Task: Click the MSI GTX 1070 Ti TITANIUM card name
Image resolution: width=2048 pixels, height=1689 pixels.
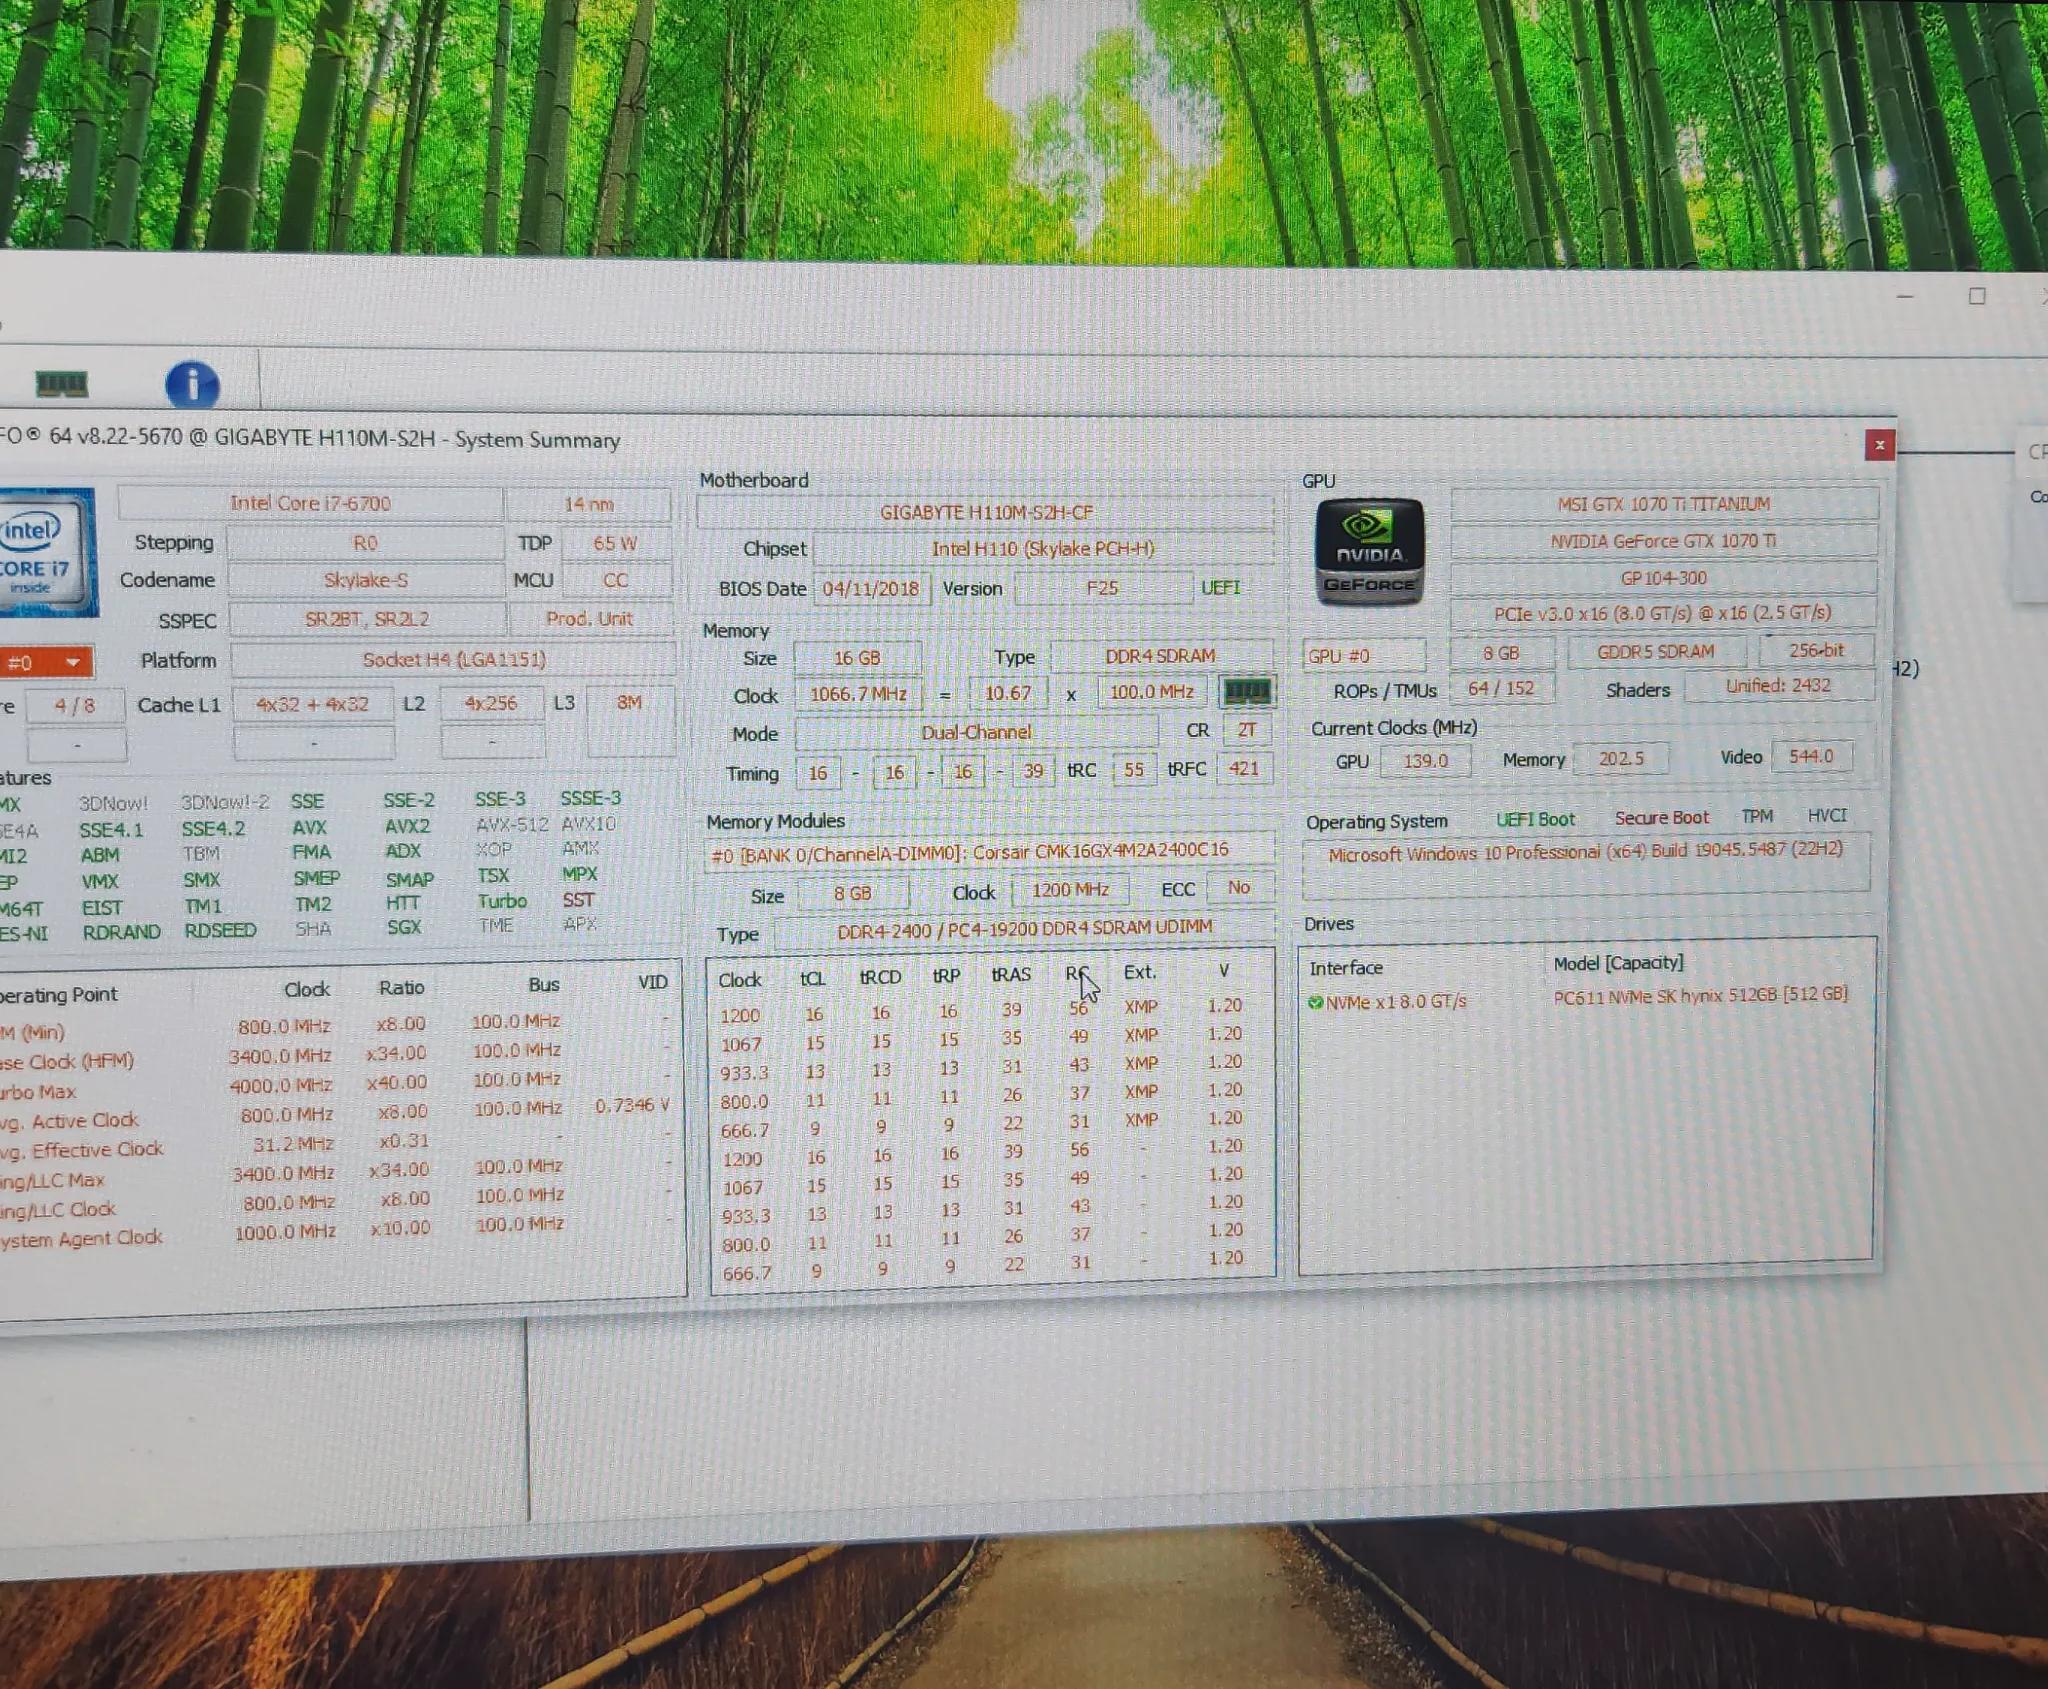Action: click(x=1664, y=504)
